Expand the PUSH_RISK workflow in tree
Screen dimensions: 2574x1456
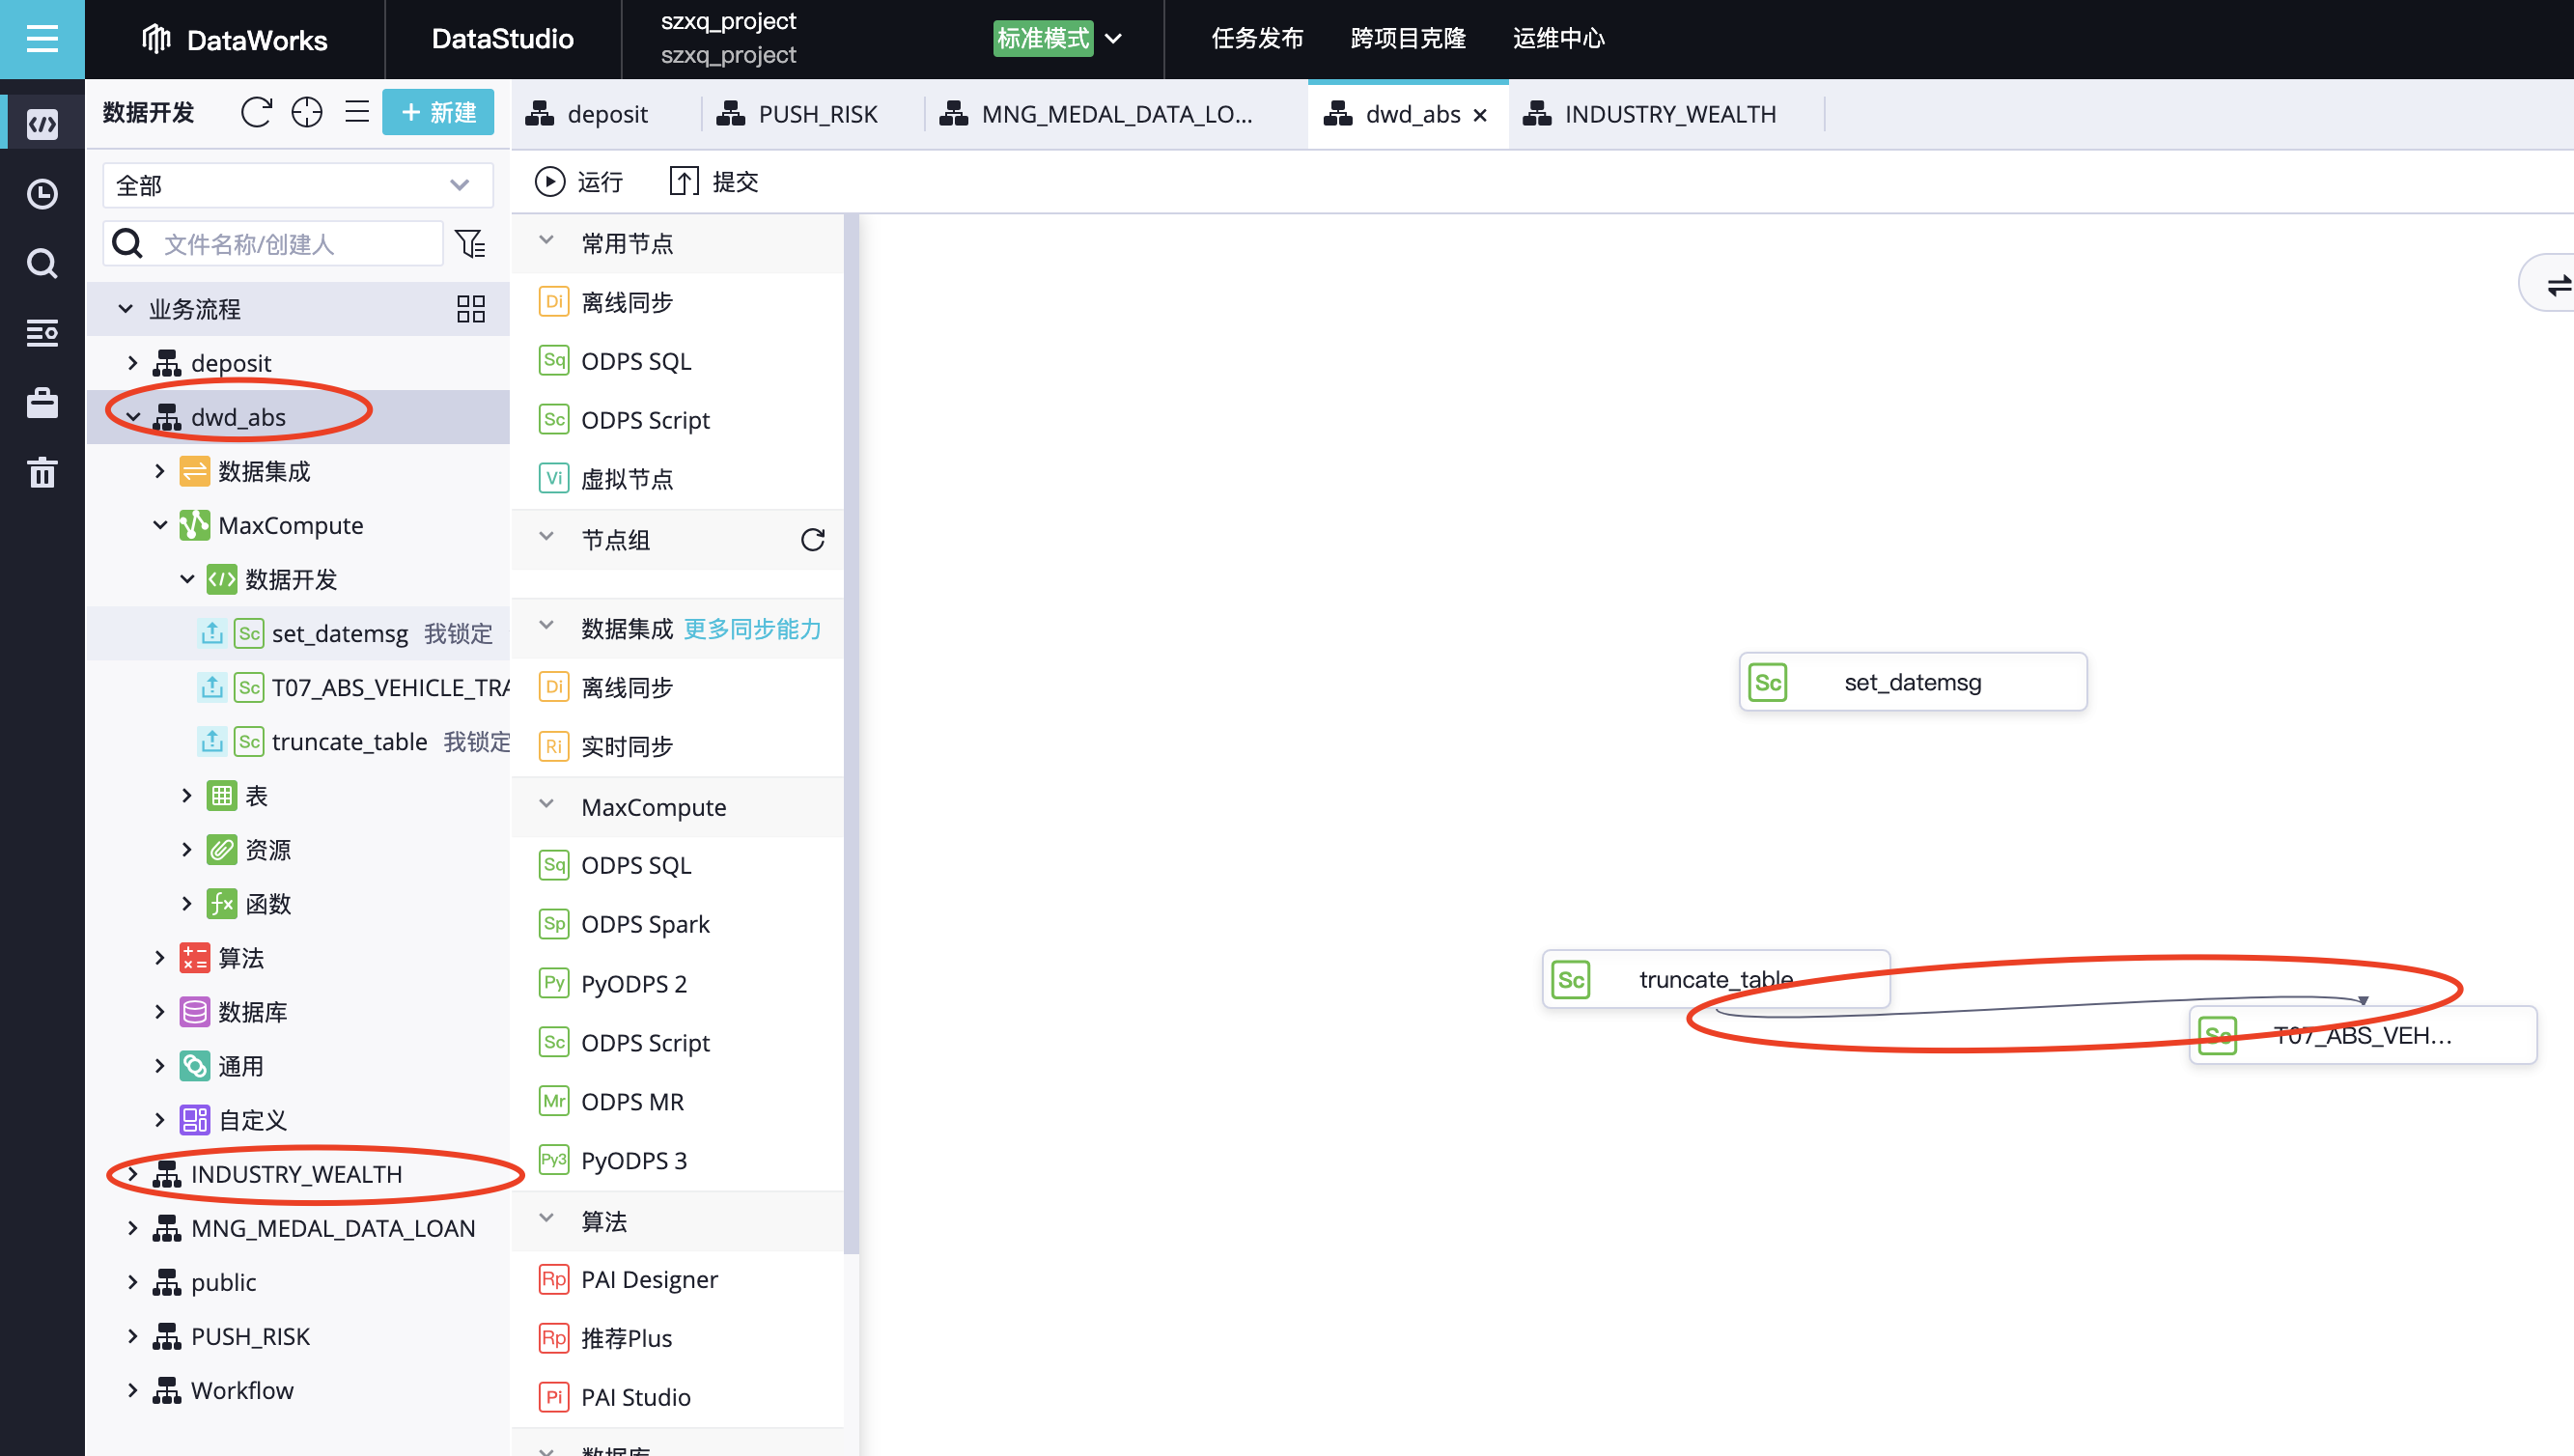[133, 1337]
